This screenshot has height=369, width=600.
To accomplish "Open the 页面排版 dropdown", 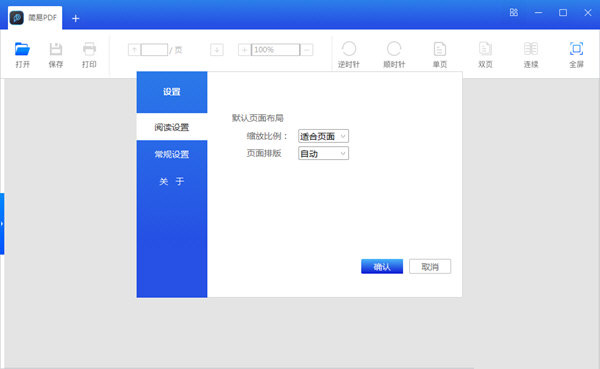I will pyautogui.click(x=323, y=153).
